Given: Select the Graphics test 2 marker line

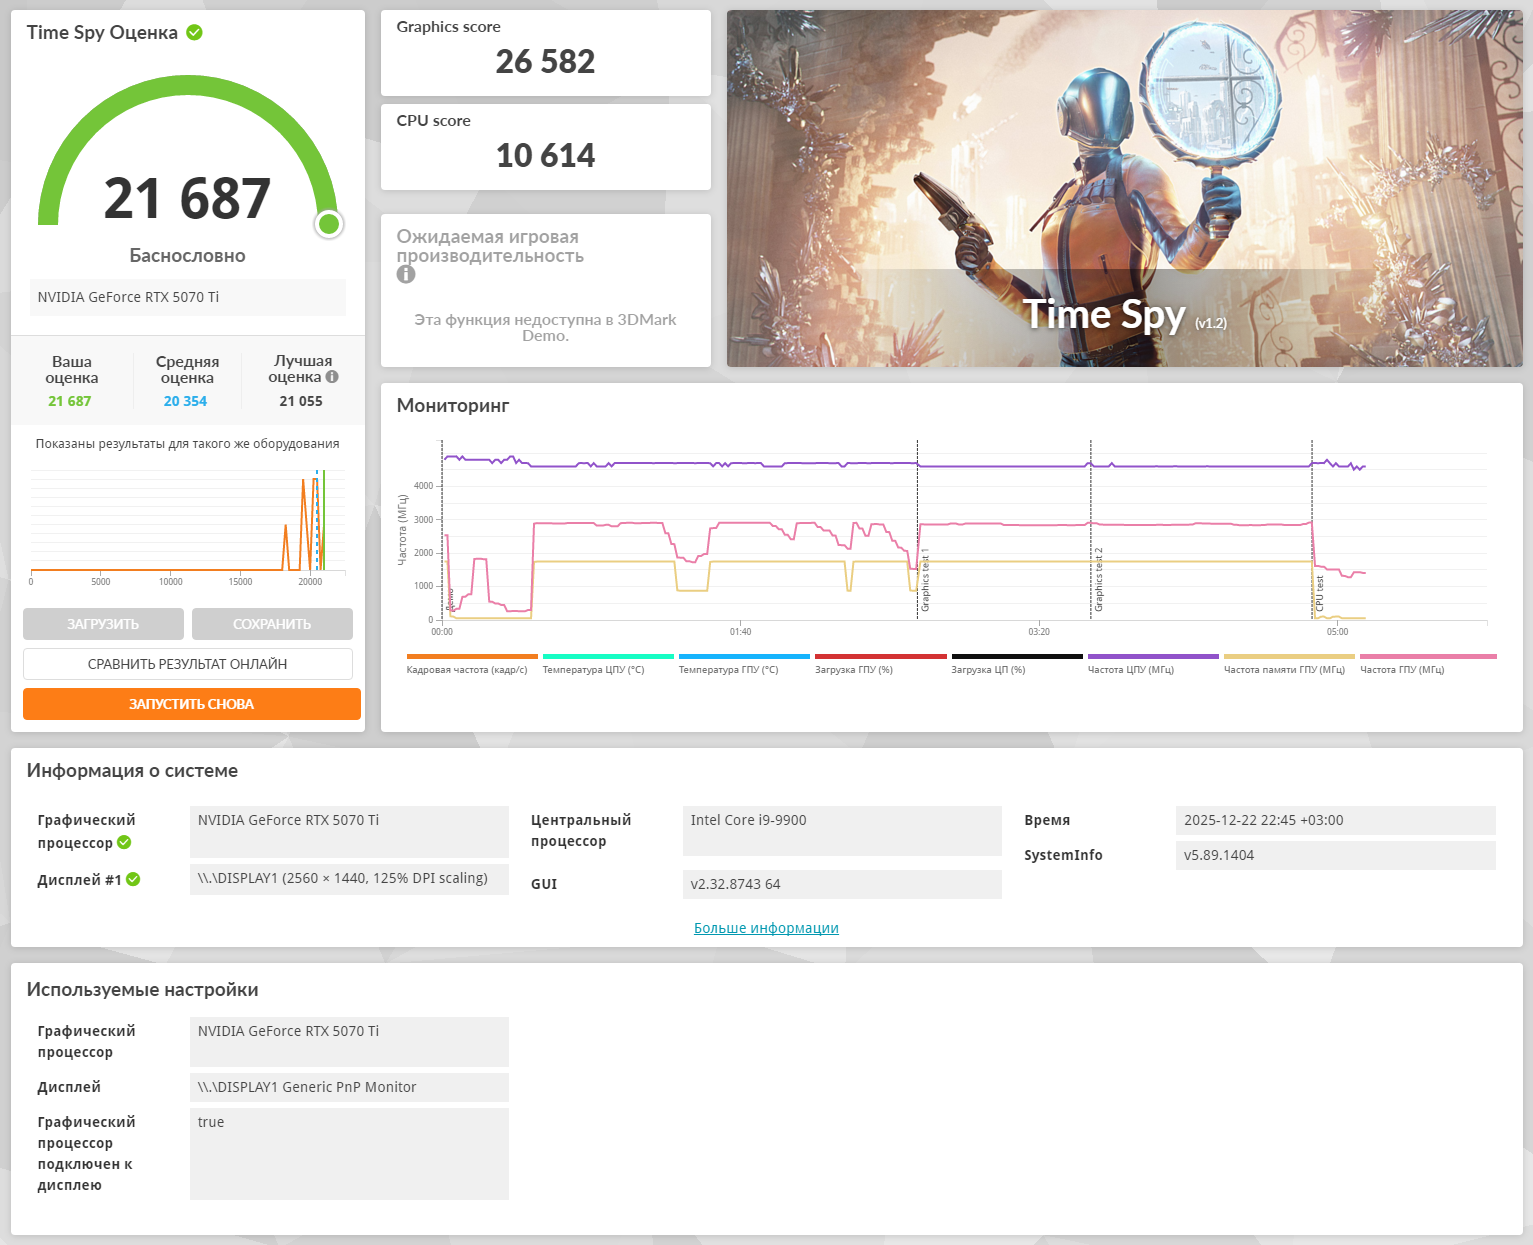Looking at the screenshot, I should (1091, 530).
